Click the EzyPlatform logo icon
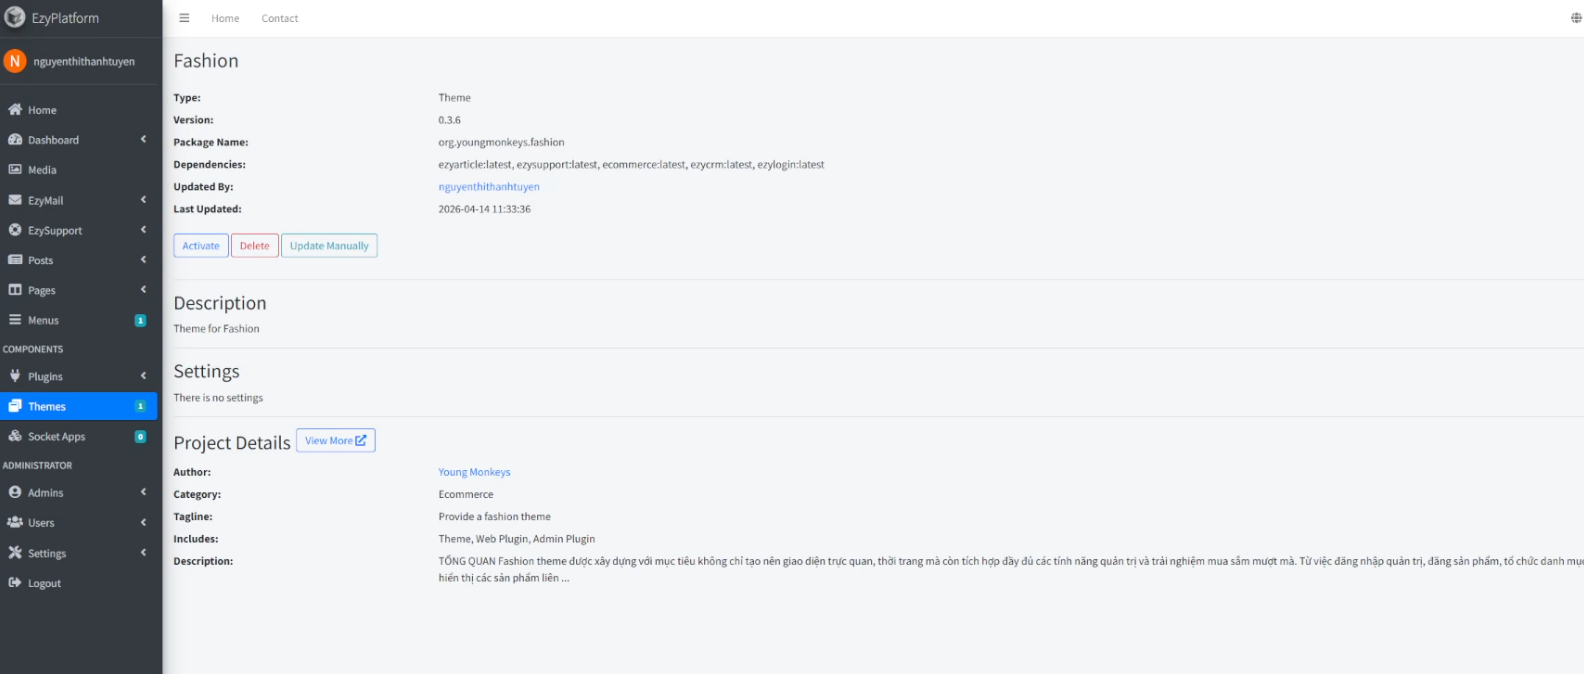1584x674 pixels. click(x=15, y=18)
